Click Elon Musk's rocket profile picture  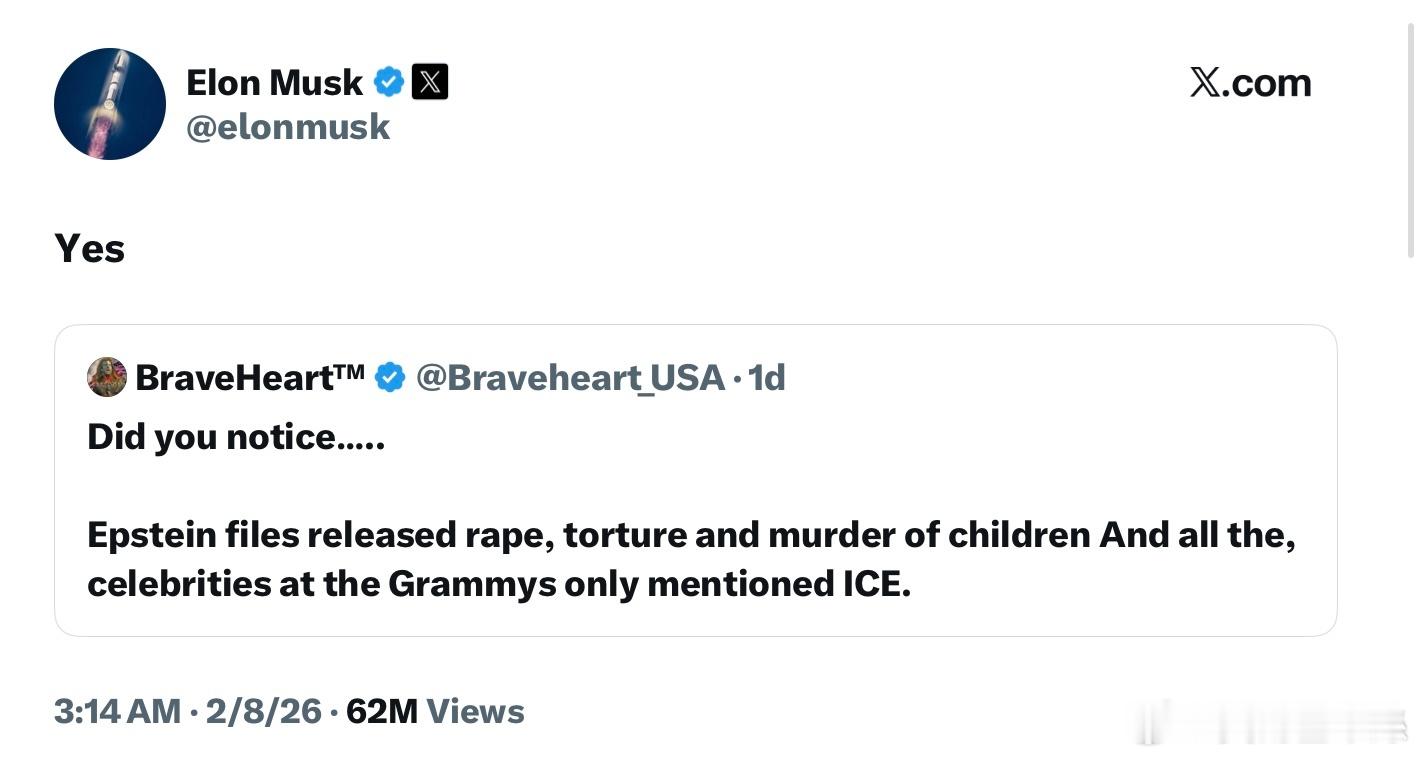pos(109,104)
